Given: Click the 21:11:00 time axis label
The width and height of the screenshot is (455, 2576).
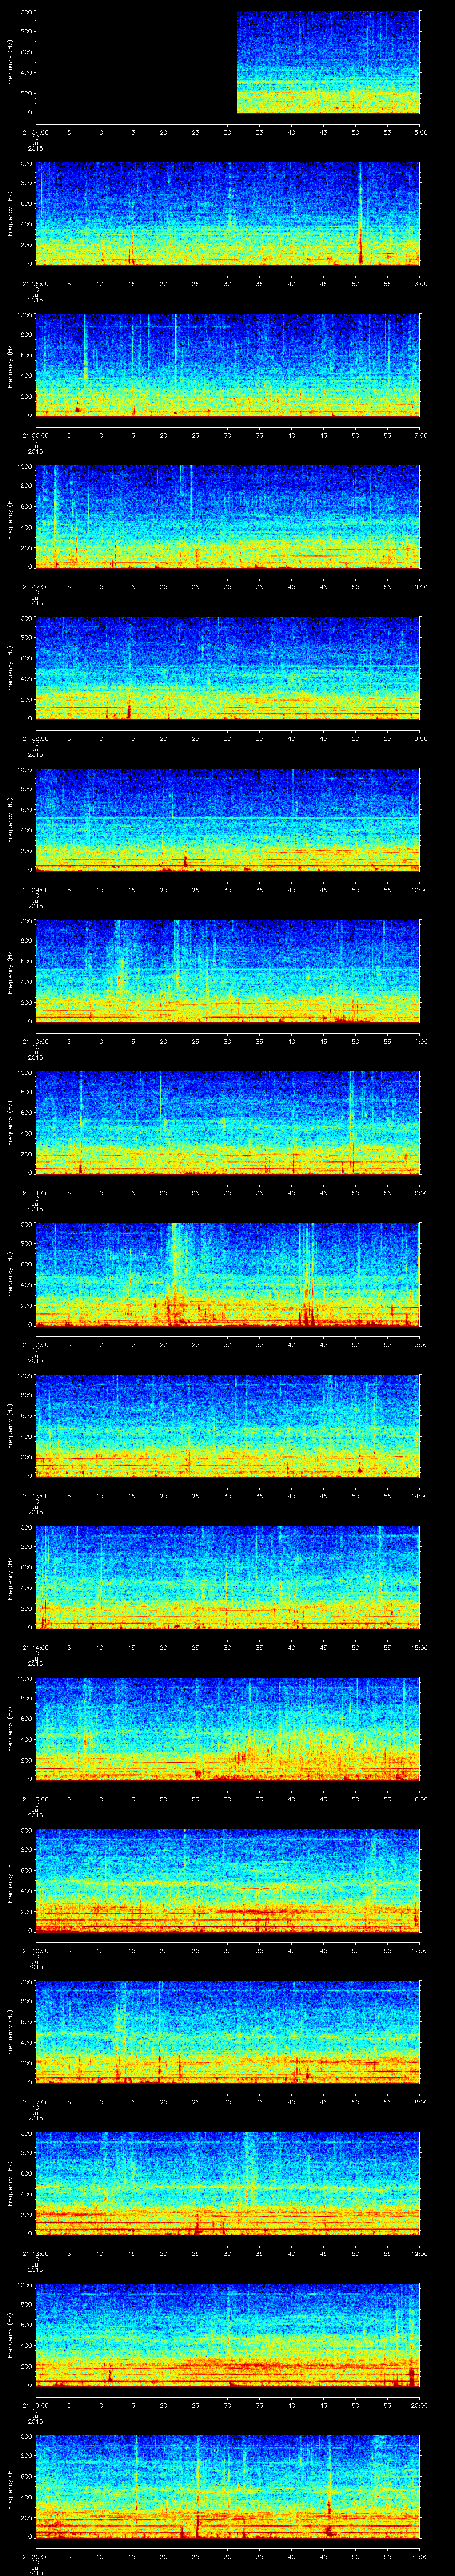Looking at the screenshot, I should pos(35,1193).
